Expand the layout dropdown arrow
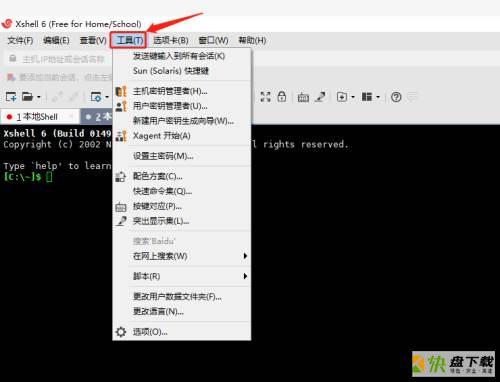The image size is (500, 382). pos(378,97)
